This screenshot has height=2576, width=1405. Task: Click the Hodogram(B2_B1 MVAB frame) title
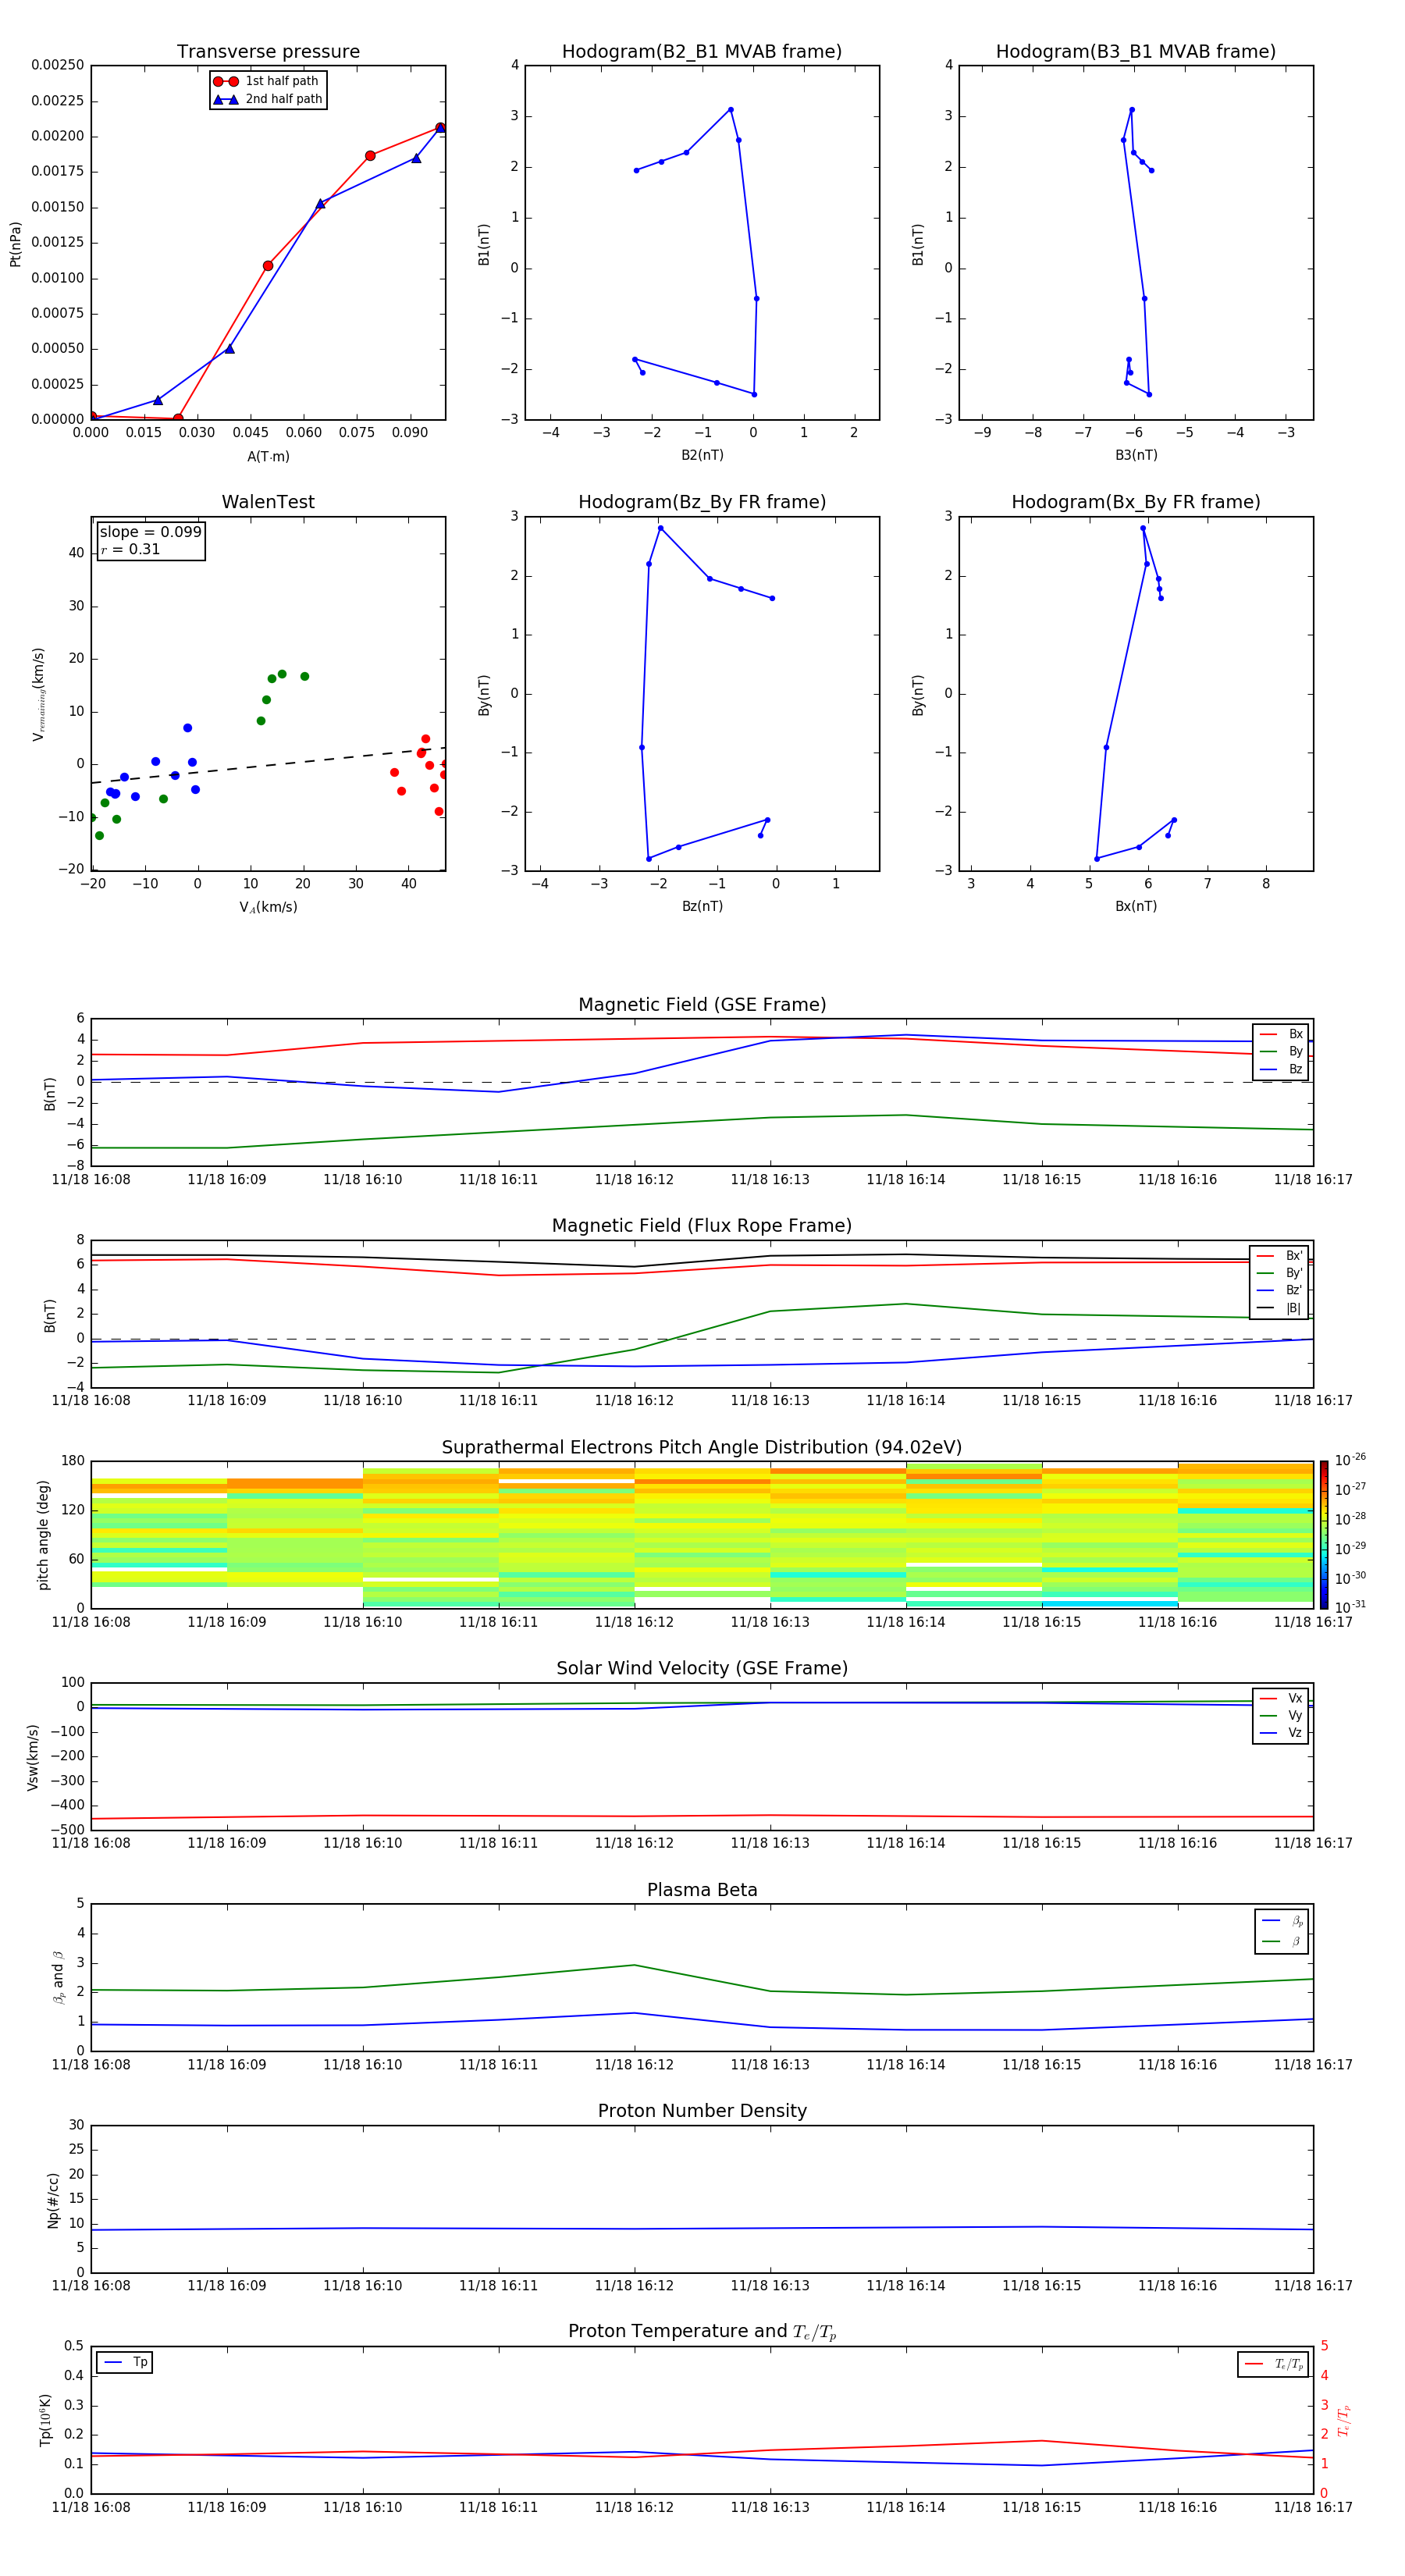tap(701, 52)
